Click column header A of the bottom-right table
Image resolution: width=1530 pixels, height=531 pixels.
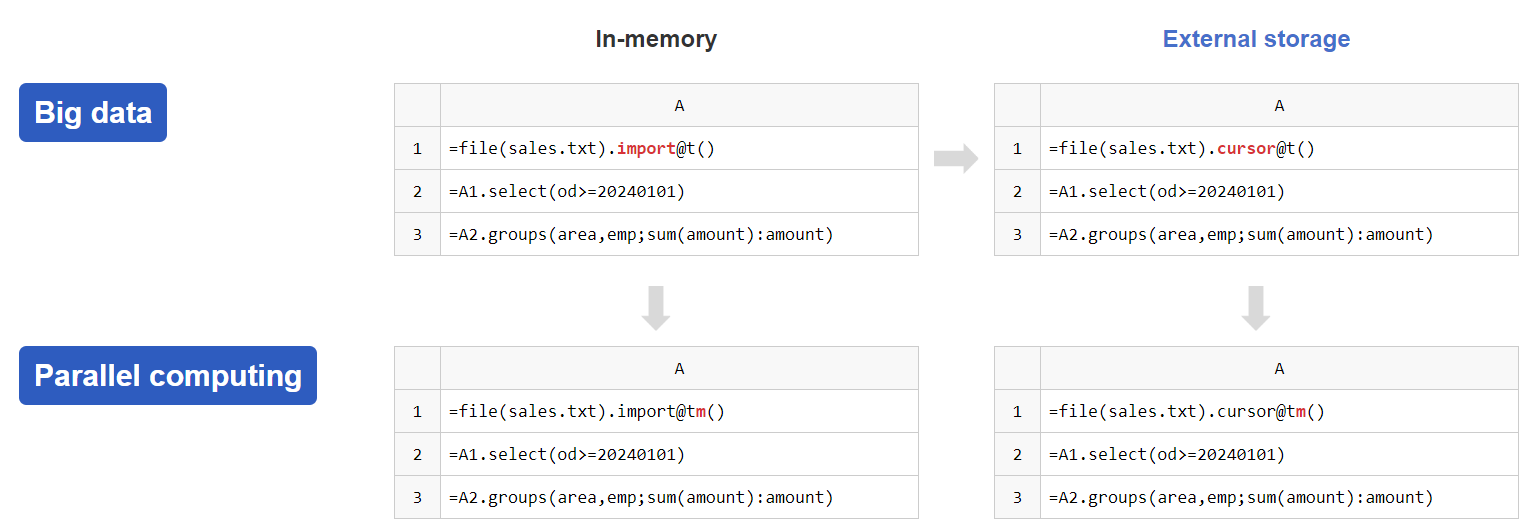click(x=1279, y=368)
